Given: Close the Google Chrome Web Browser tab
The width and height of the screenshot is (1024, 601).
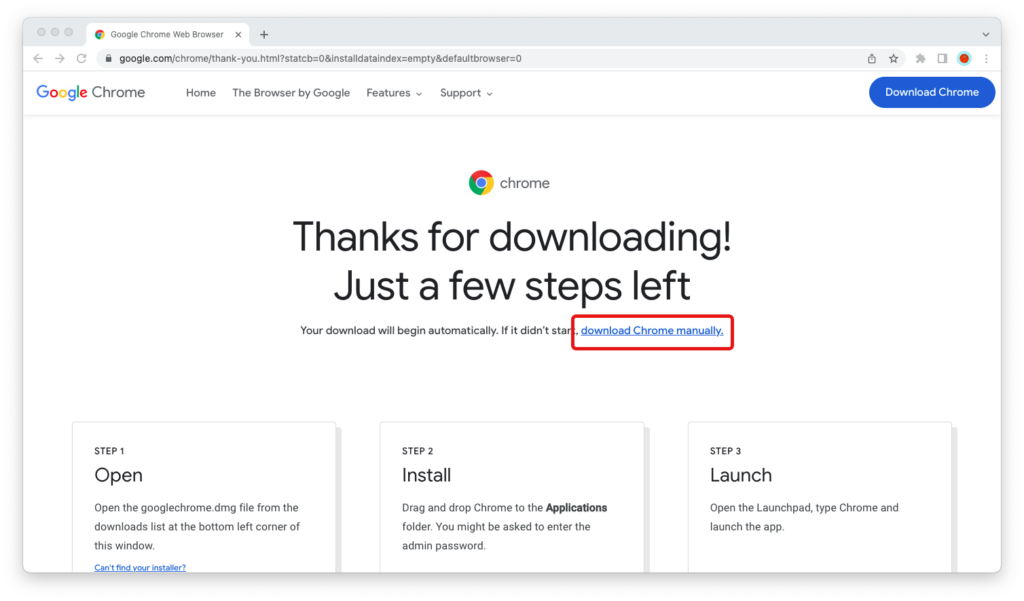Looking at the screenshot, I should point(238,35).
